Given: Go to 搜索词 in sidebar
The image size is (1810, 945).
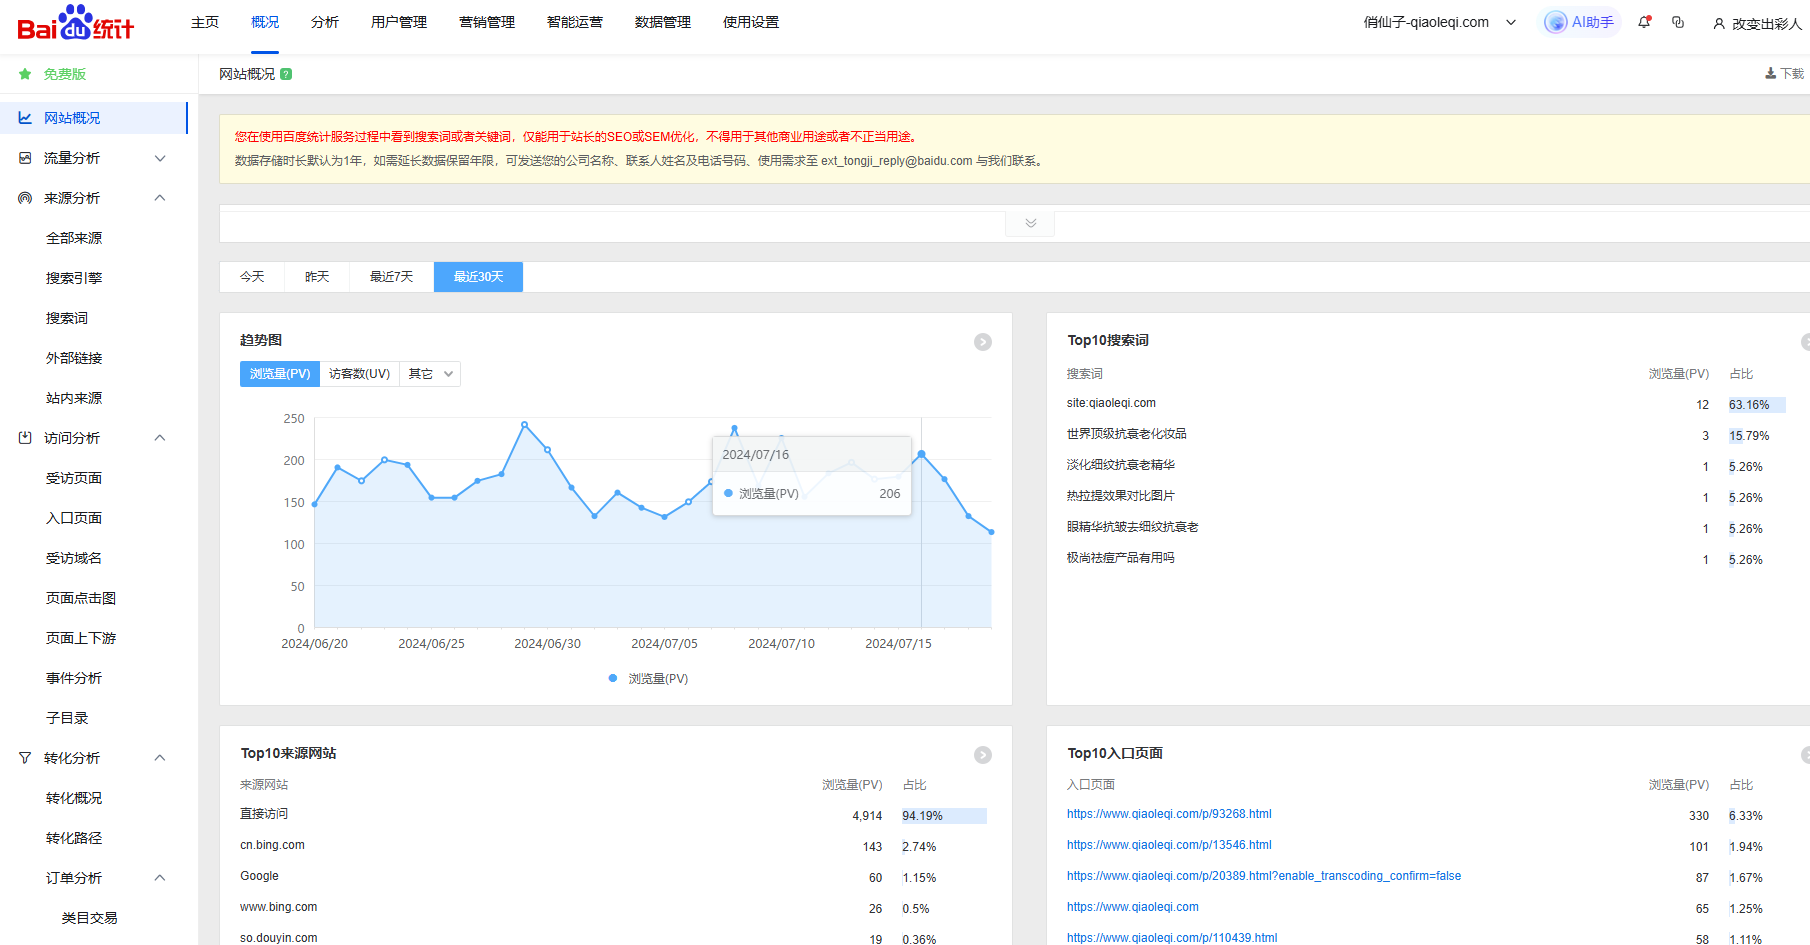Looking at the screenshot, I should tap(67, 318).
